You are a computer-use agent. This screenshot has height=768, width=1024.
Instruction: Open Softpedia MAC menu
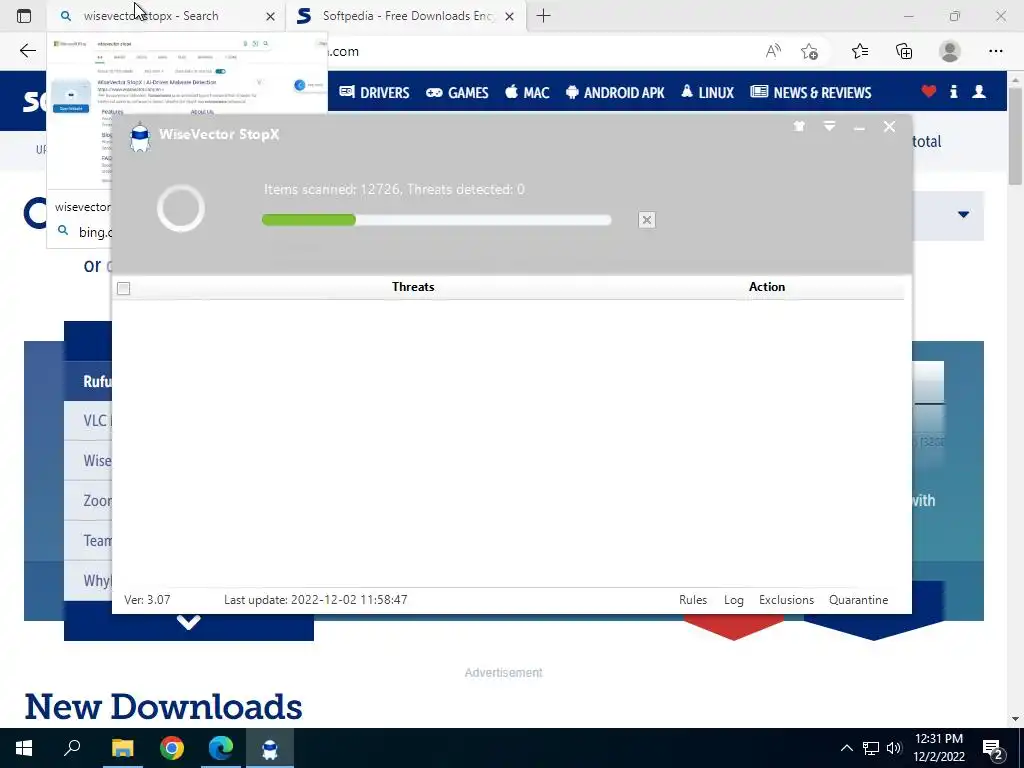(x=527, y=92)
